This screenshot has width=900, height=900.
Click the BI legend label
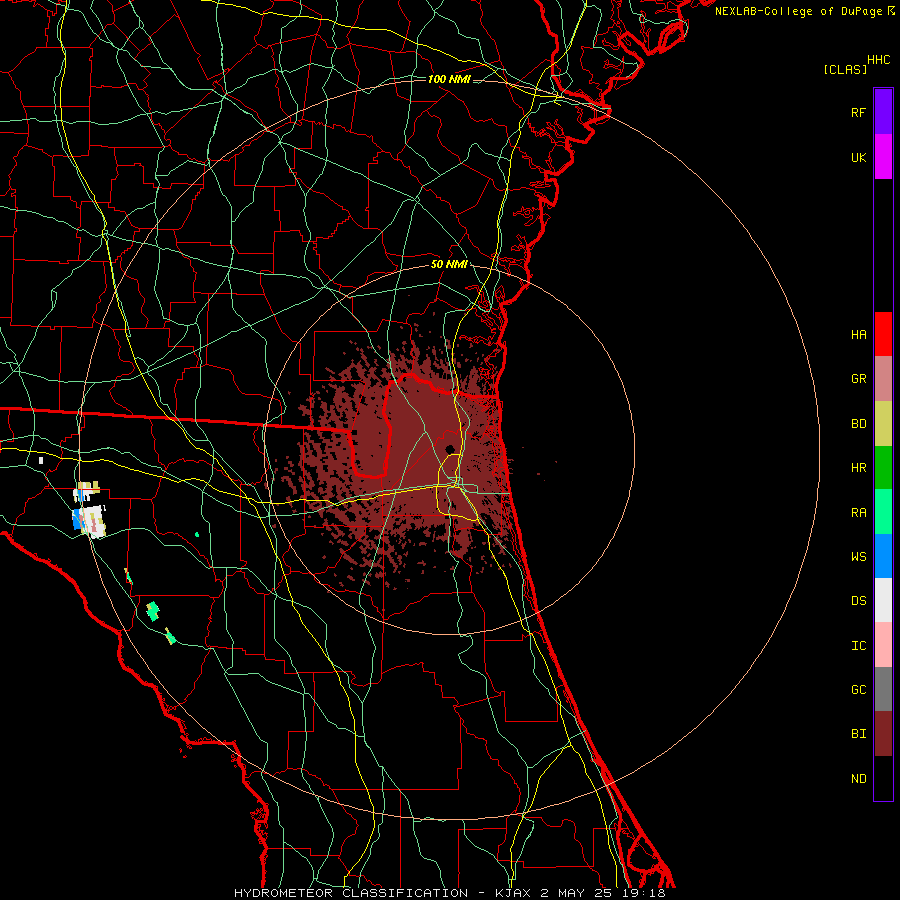pyautogui.click(x=858, y=734)
